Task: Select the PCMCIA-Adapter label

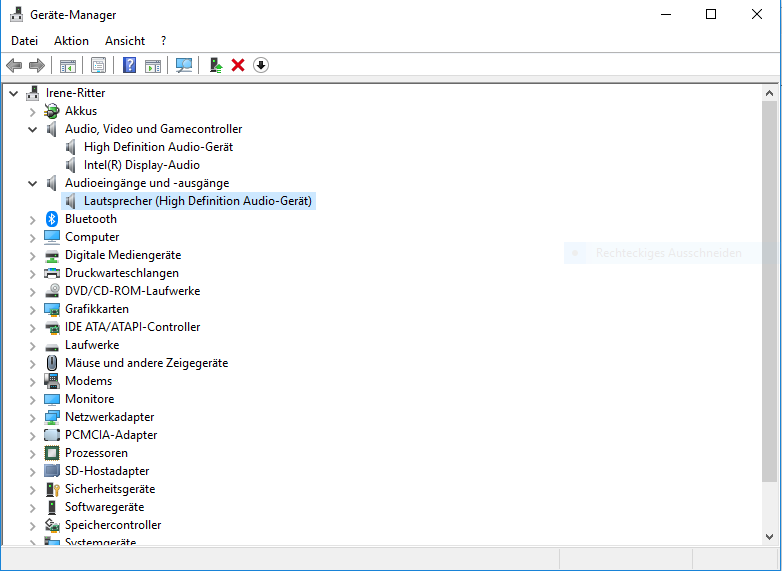Action: point(111,435)
